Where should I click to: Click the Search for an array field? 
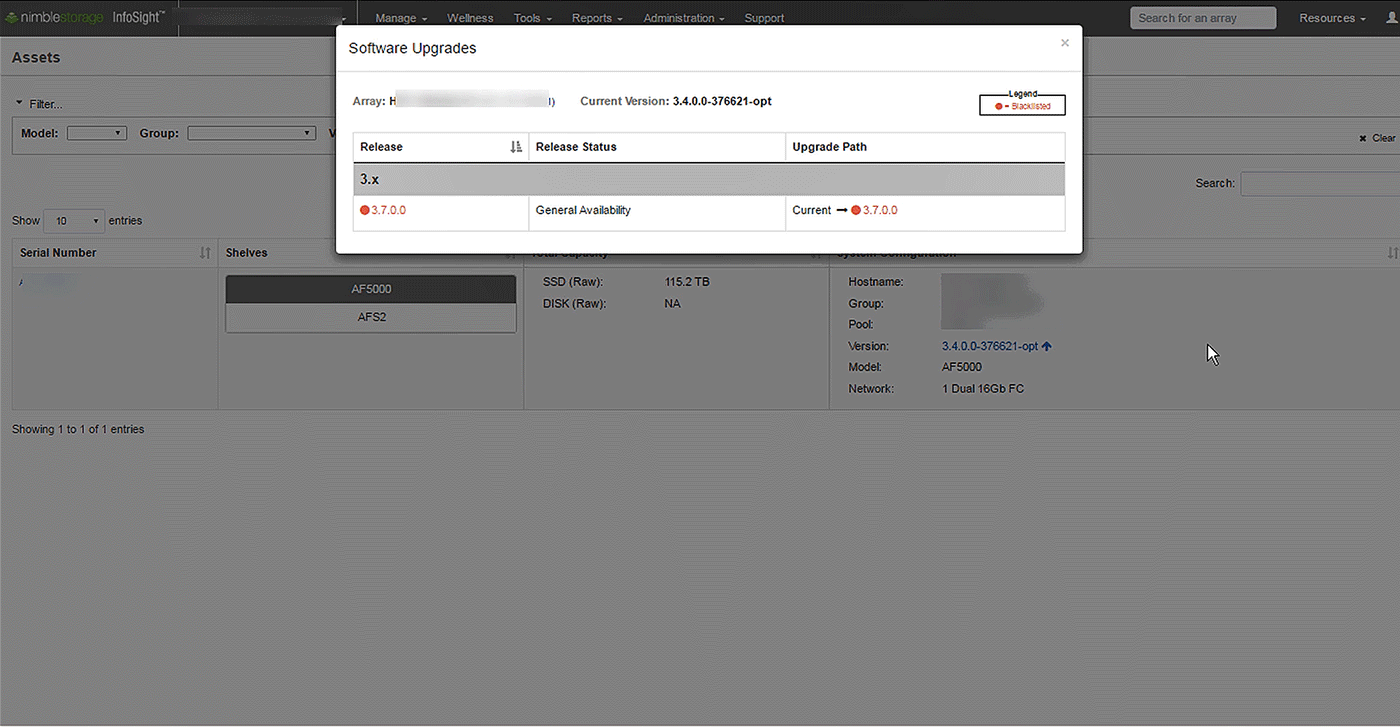1203,18
